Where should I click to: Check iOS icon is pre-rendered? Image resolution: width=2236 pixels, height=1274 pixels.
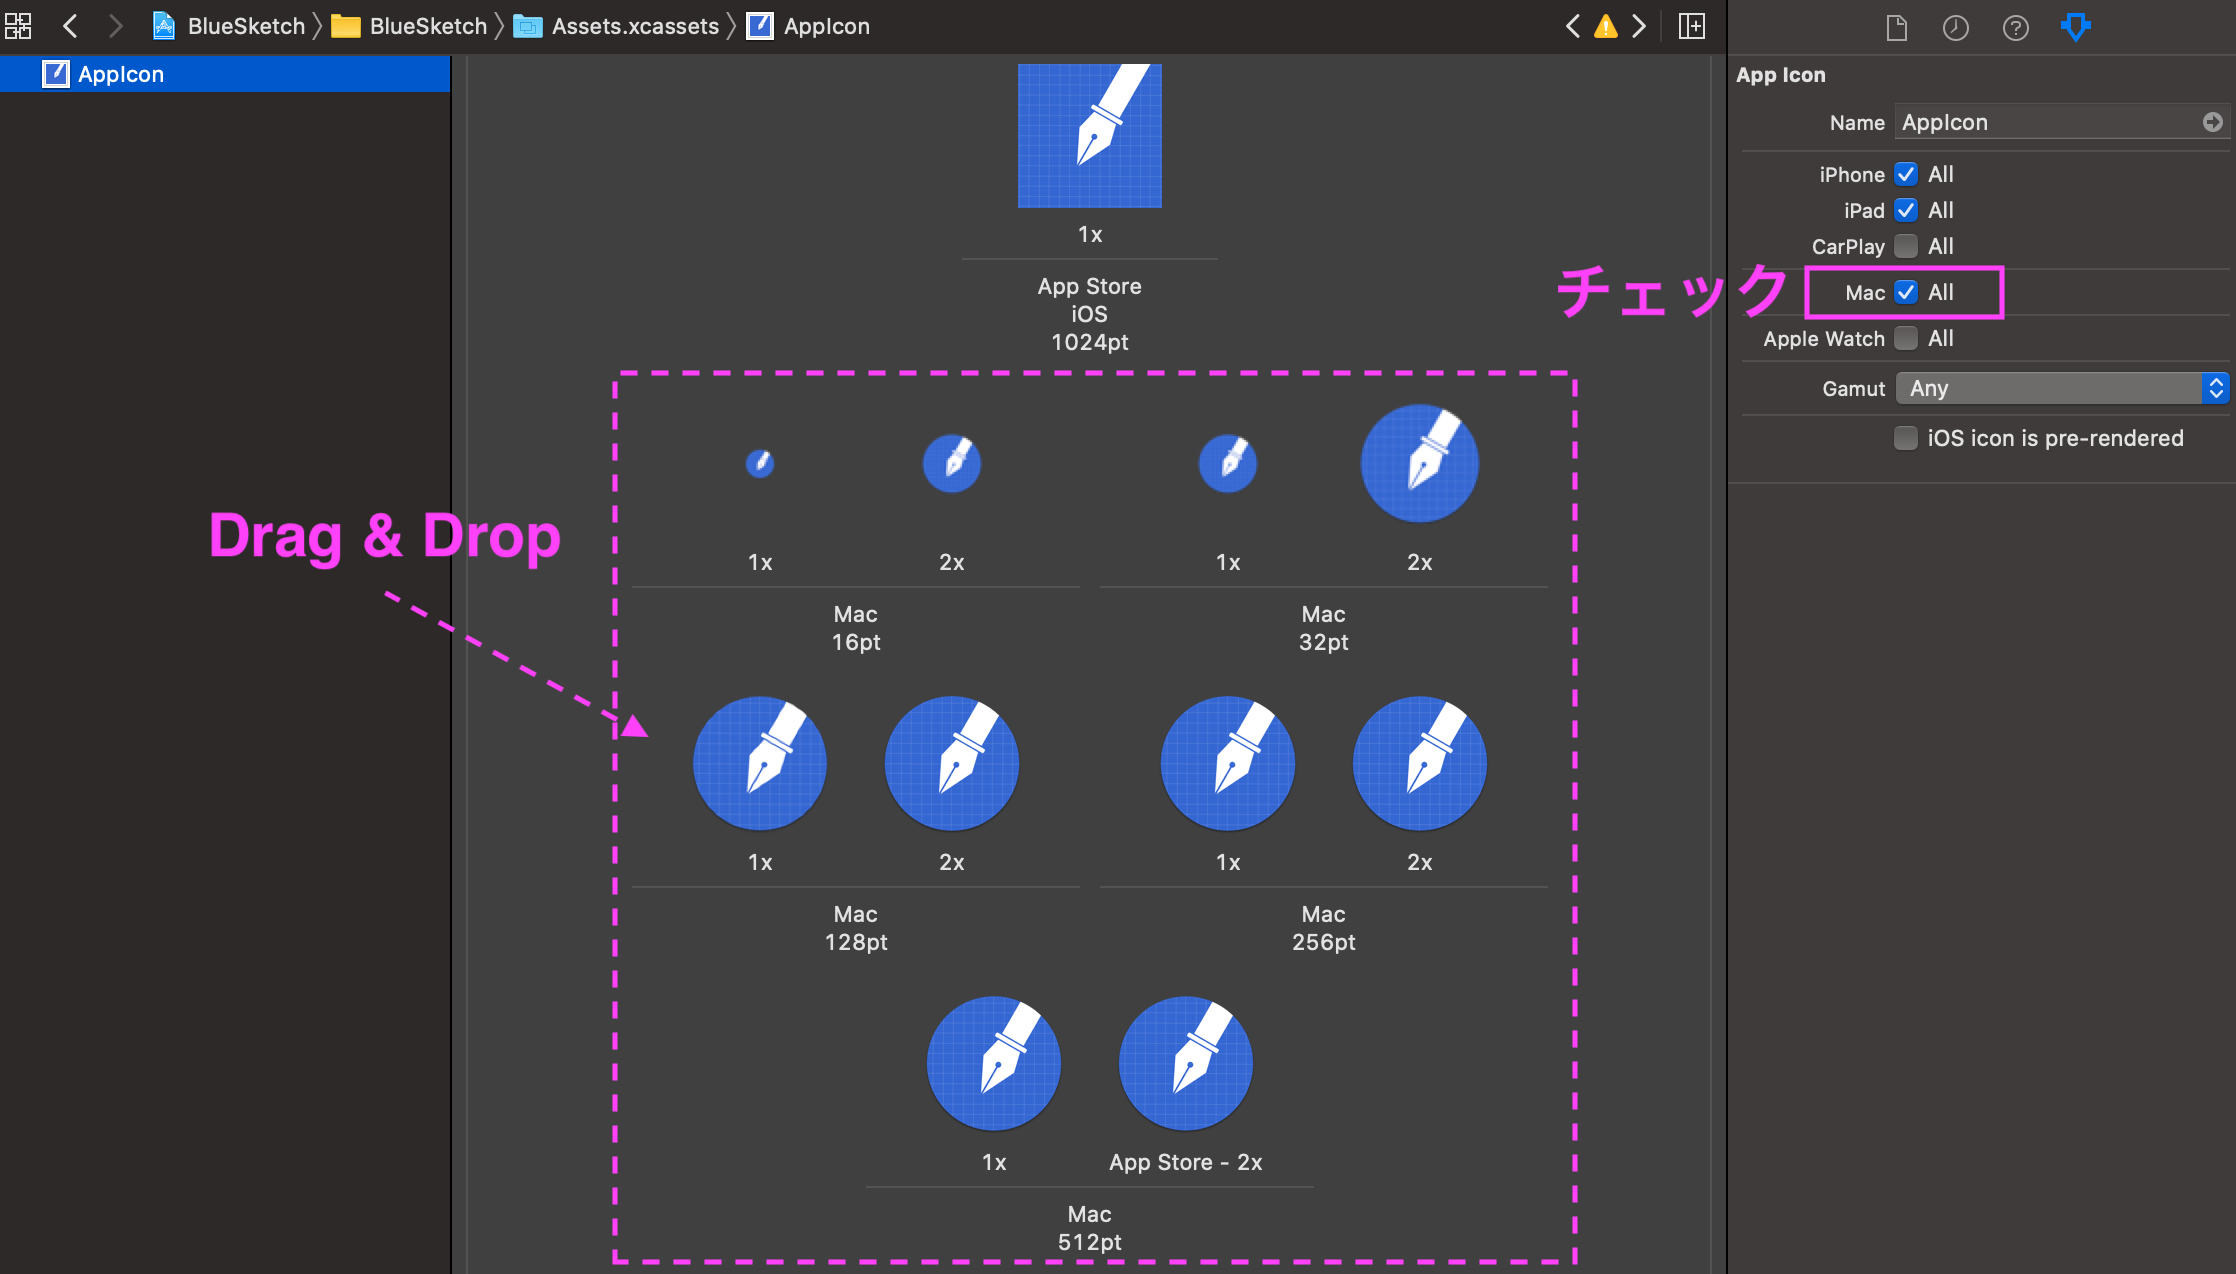[1906, 438]
